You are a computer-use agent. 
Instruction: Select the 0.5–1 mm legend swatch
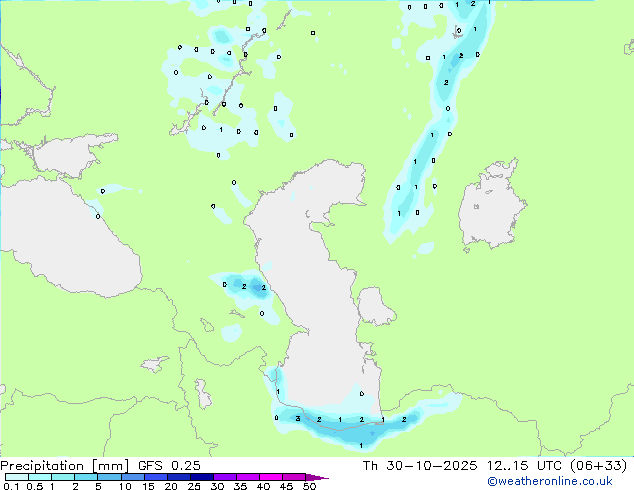40,477
